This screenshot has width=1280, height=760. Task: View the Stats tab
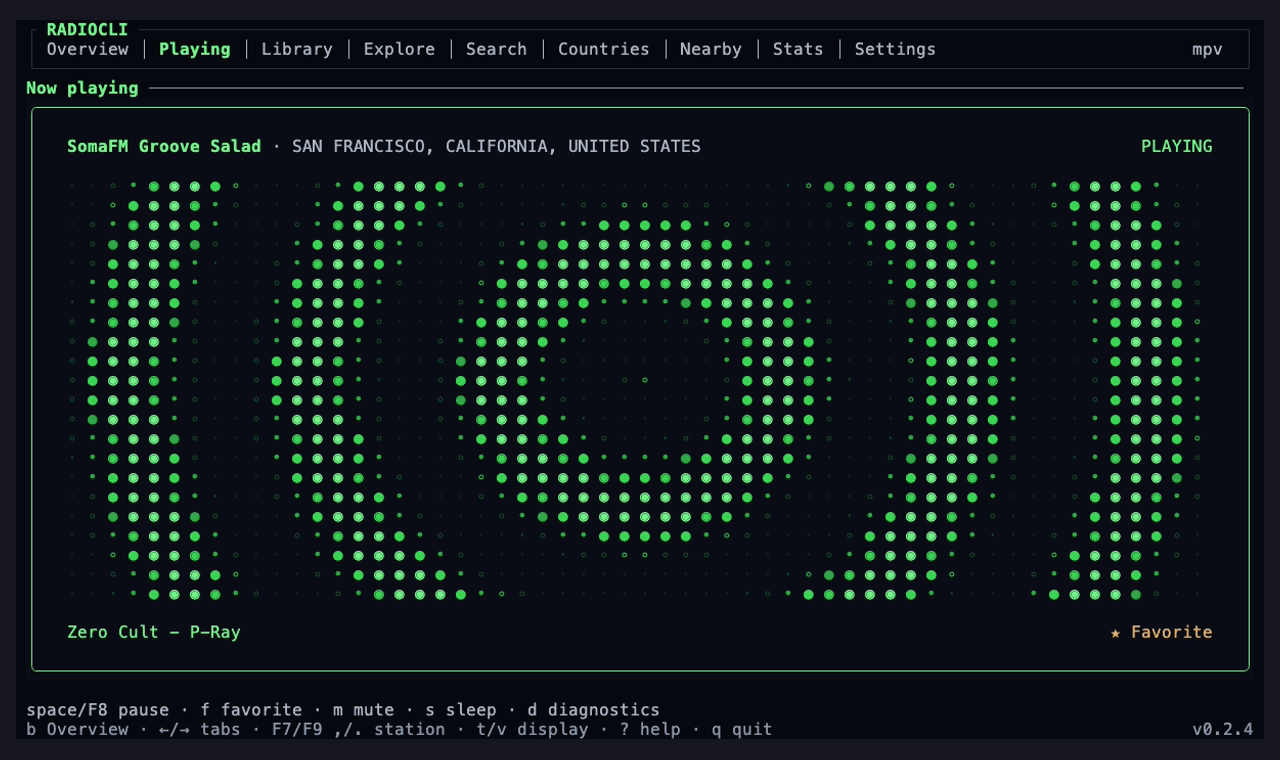click(798, 49)
